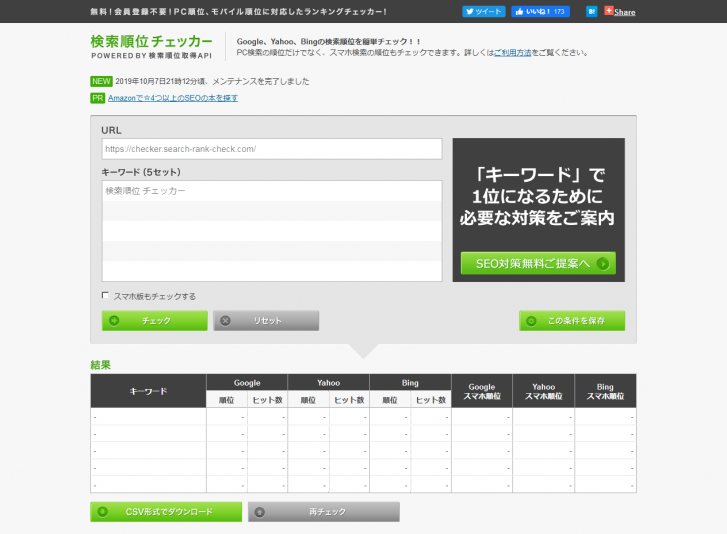This screenshot has width=727, height=534.
Task: Click the Hatena bookmark B! icon
Action: pyautogui.click(x=592, y=12)
